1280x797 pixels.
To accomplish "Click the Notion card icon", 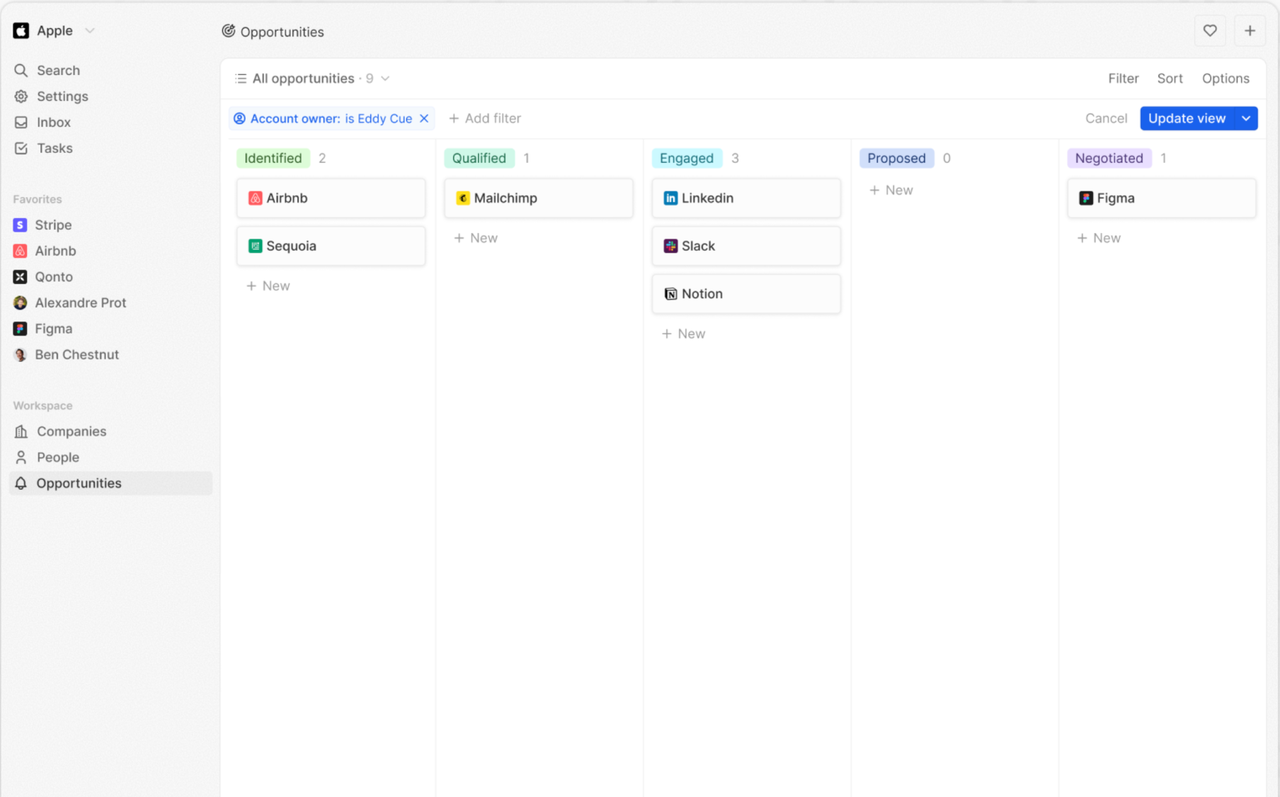I will point(671,295).
